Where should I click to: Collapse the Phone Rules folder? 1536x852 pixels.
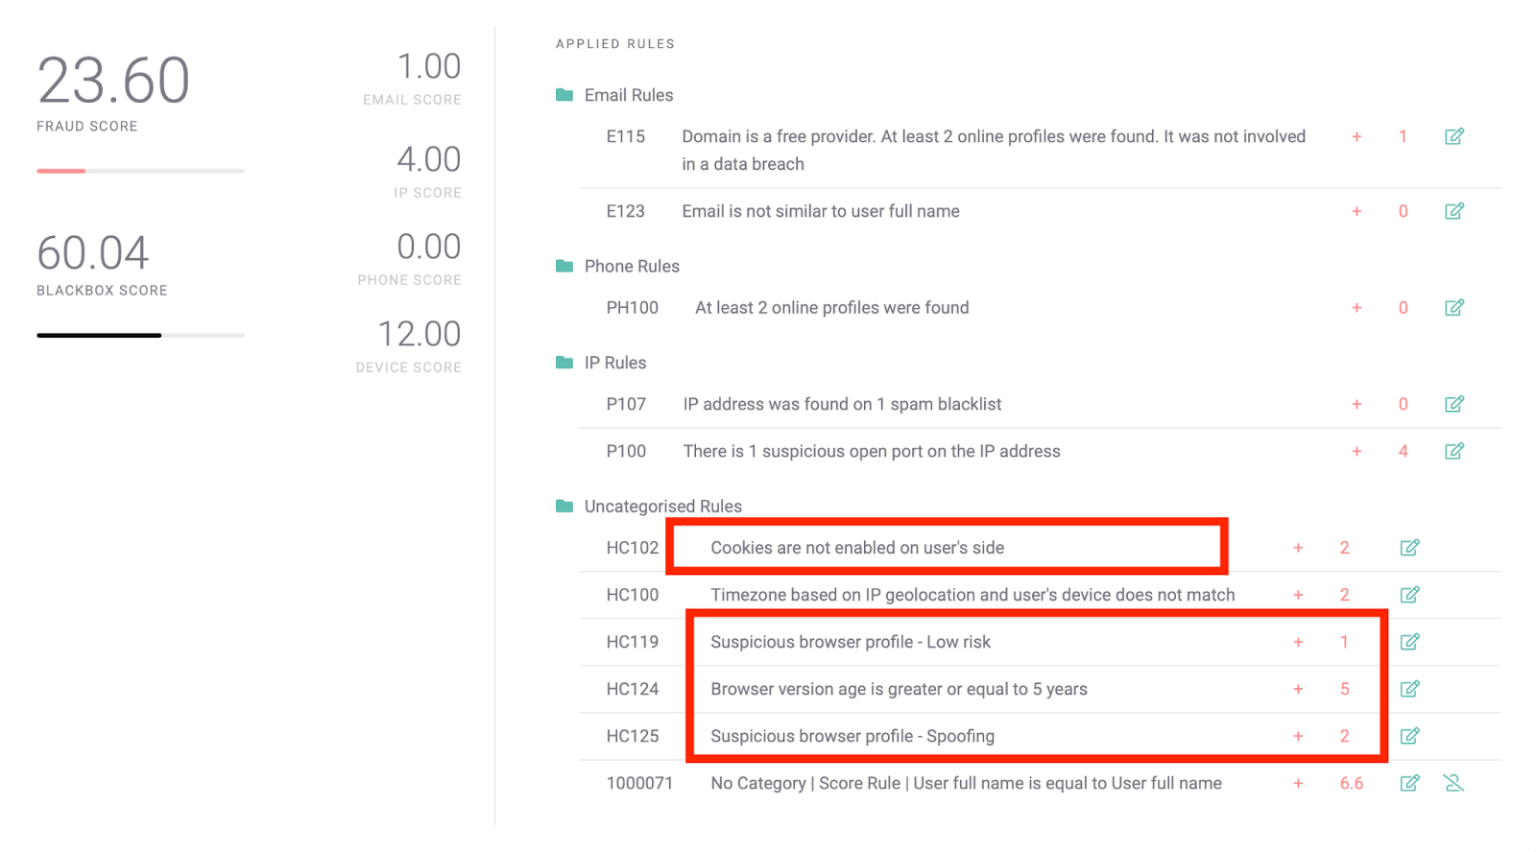coord(565,266)
